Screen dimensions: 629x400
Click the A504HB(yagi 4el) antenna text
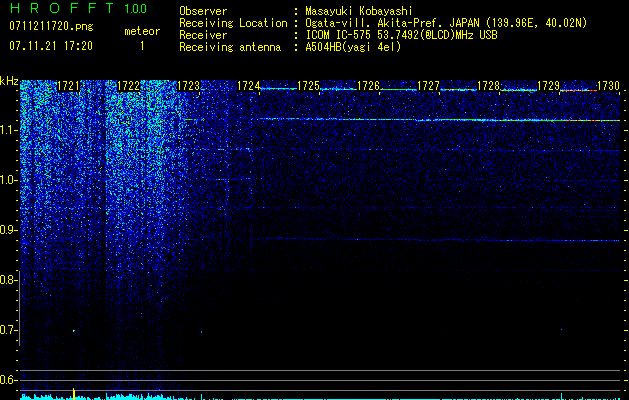[x=353, y=47]
